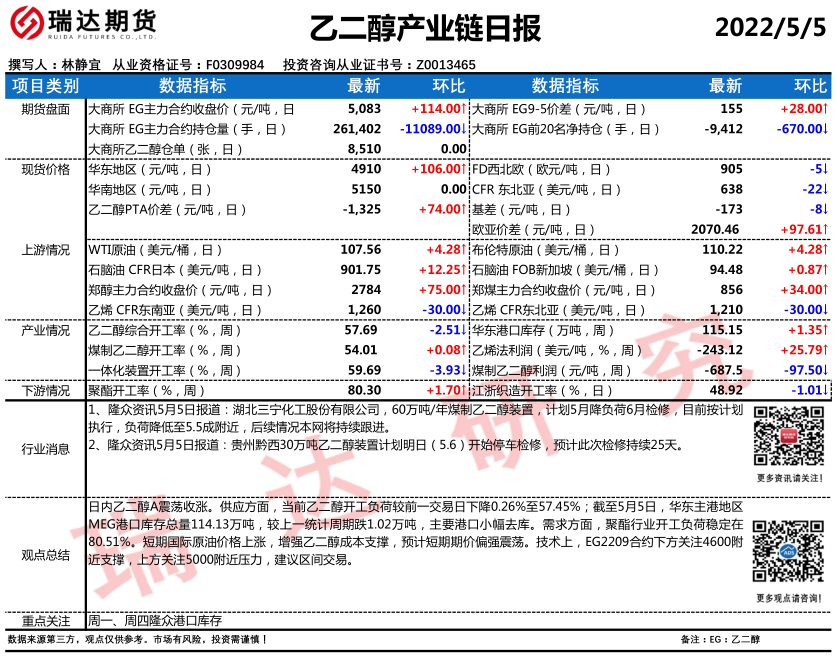Select the 聚酯开工率 indicator row label

coord(147,391)
